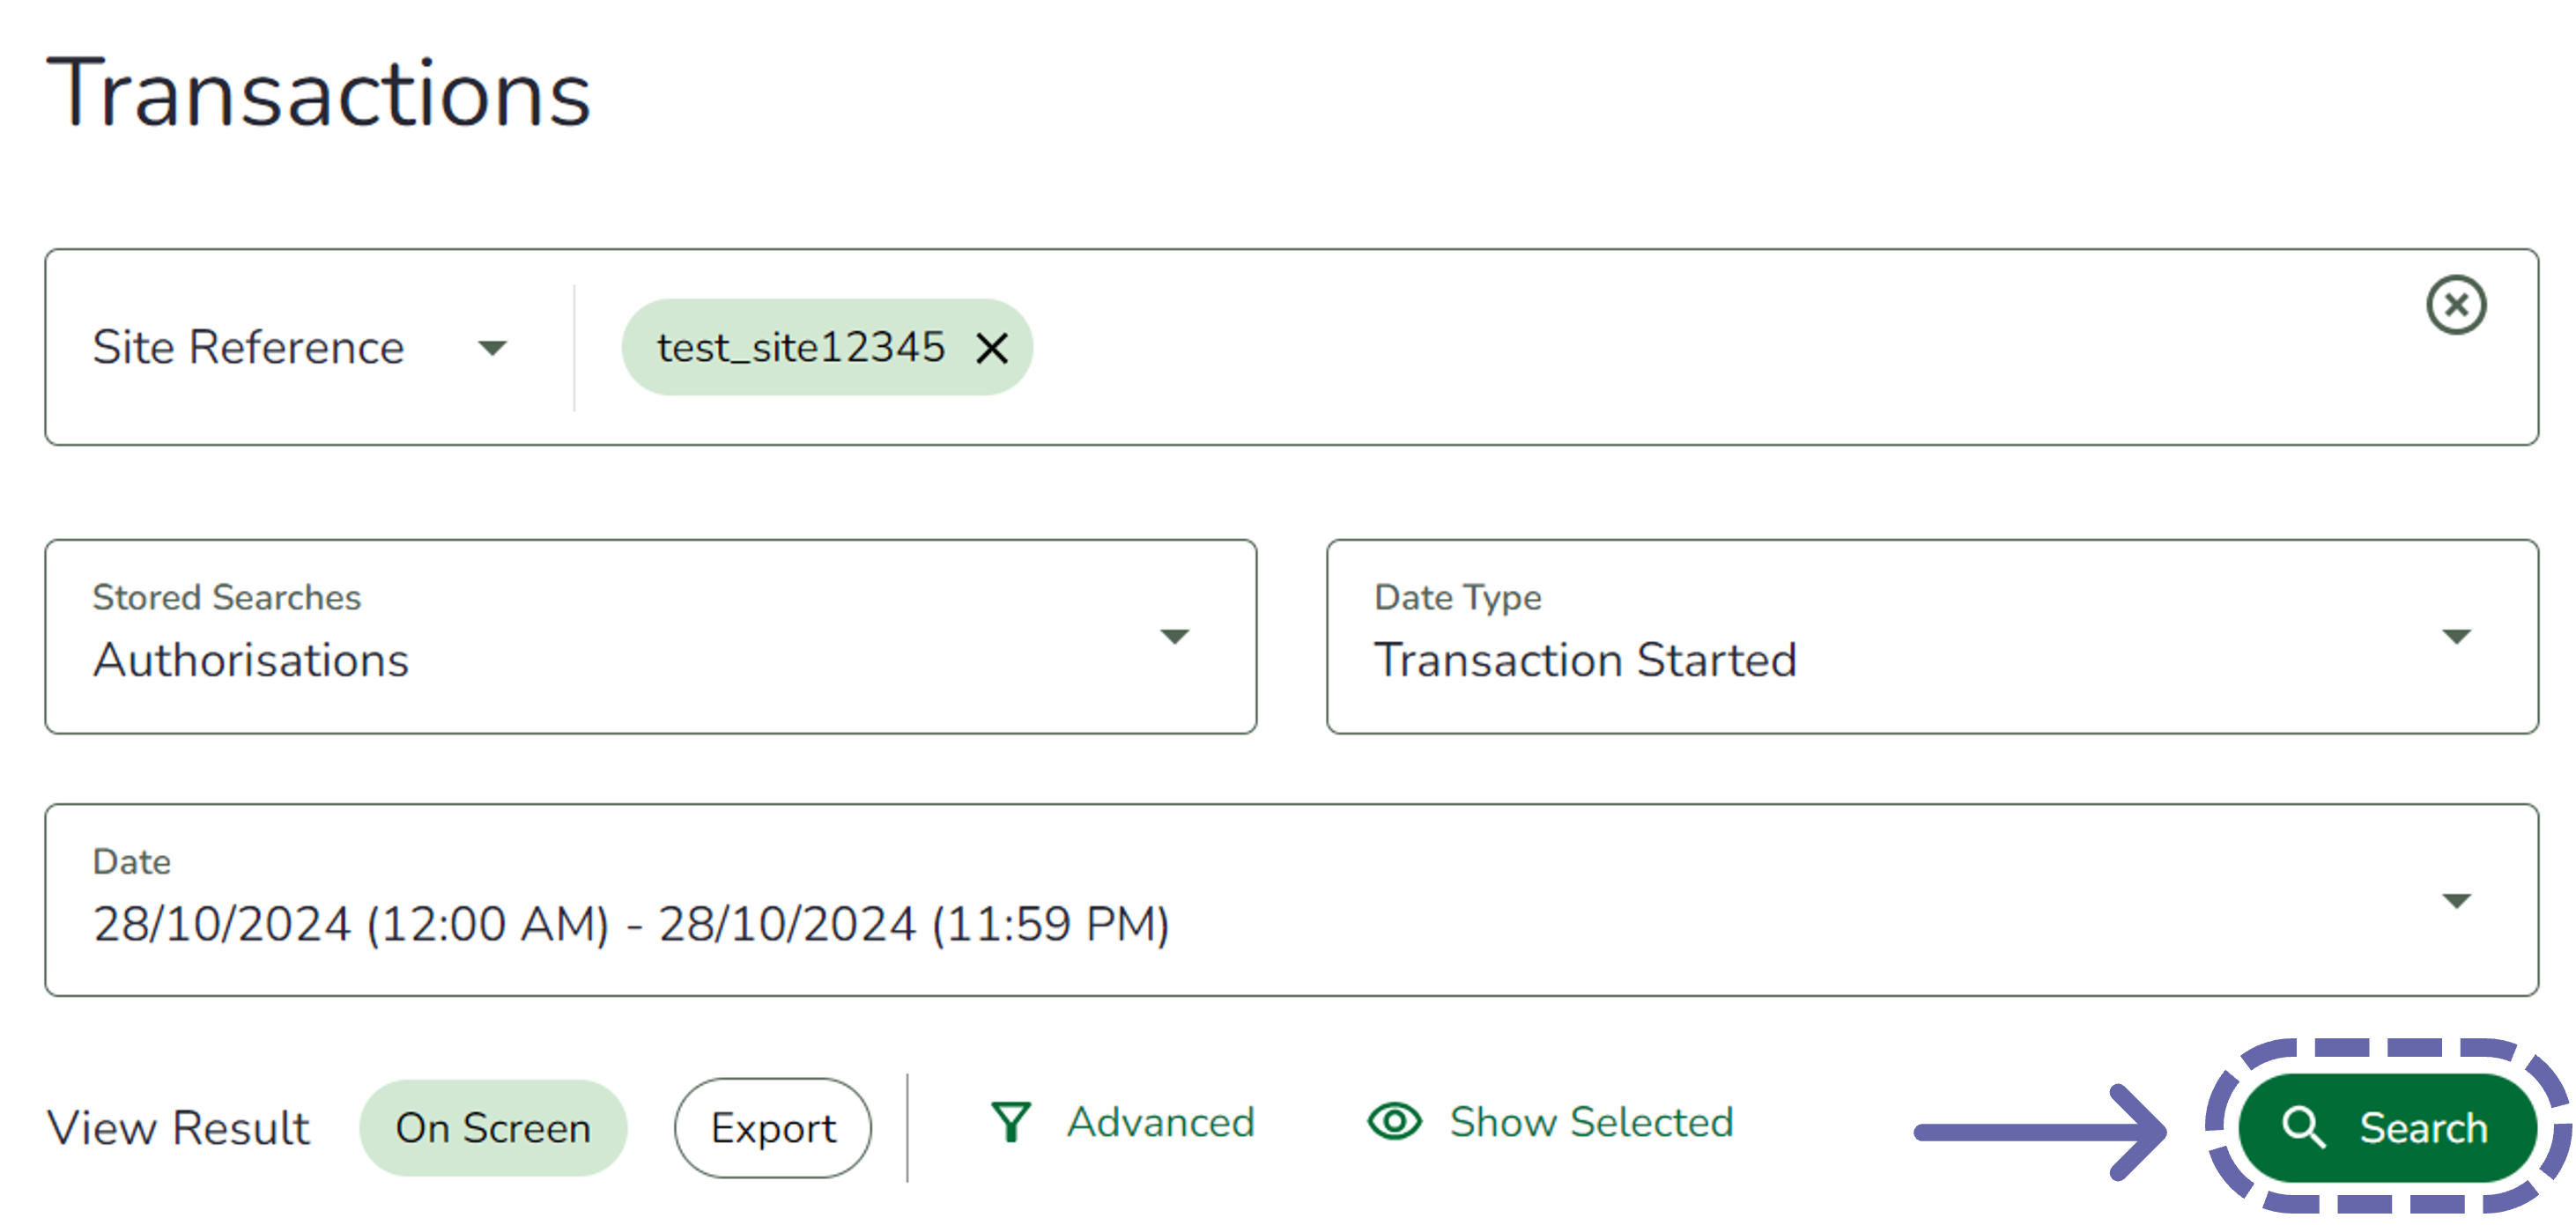Open the Date range dropdown arrow

[2456, 901]
